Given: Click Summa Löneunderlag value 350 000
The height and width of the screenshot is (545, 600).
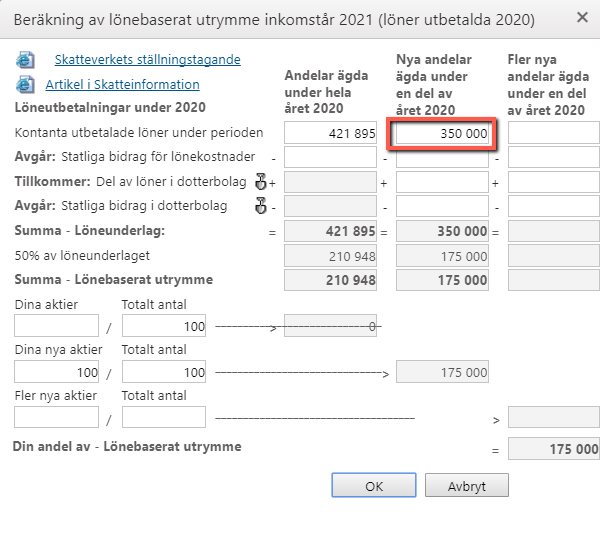Looking at the screenshot, I should [442, 231].
